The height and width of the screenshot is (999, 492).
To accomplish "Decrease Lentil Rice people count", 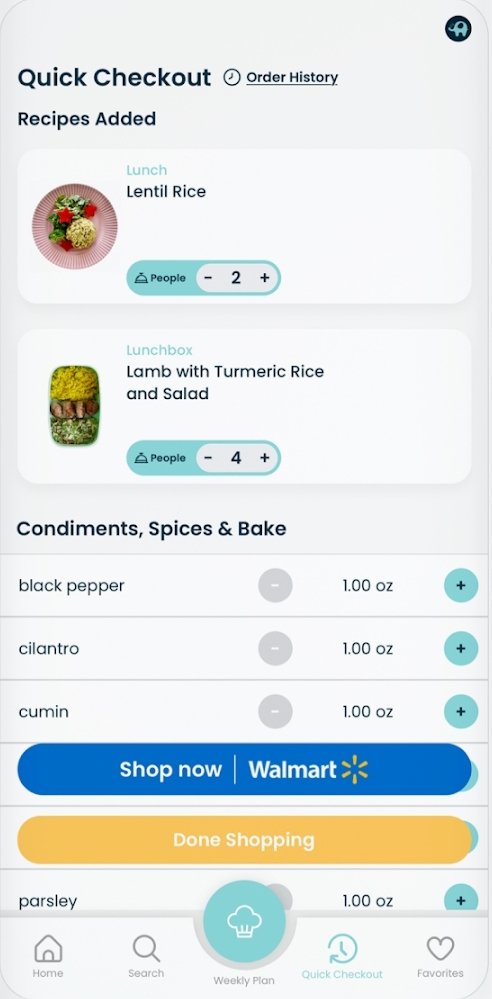I will tap(208, 278).
